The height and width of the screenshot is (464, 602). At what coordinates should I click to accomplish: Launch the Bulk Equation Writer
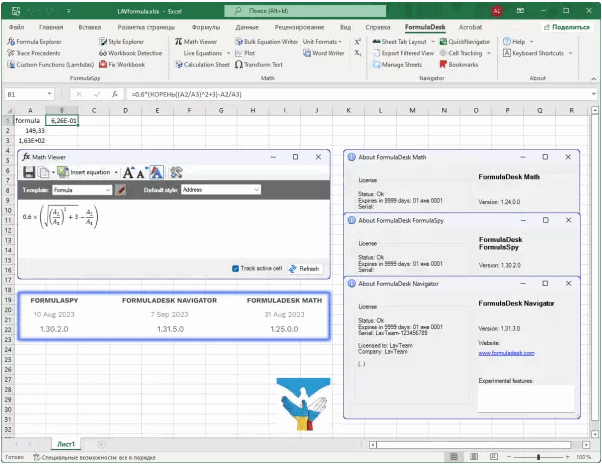(266, 41)
